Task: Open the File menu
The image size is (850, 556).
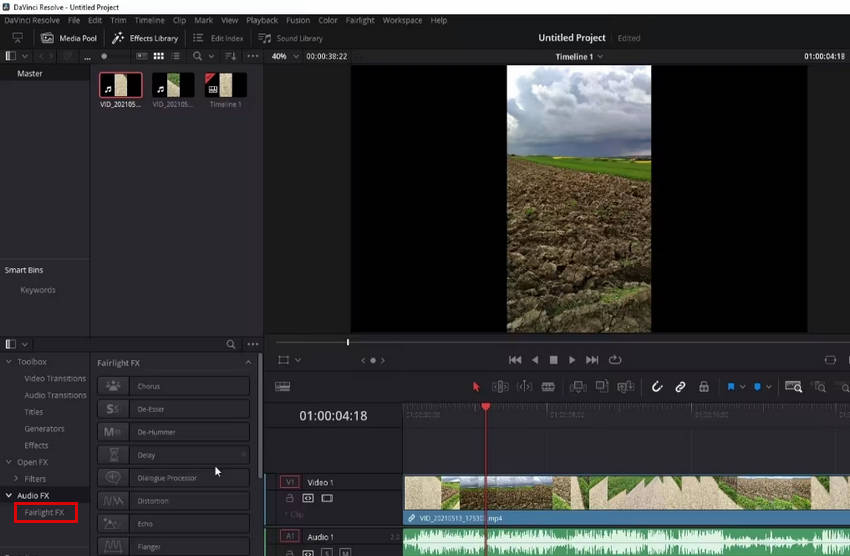Action: pyautogui.click(x=74, y=20)
